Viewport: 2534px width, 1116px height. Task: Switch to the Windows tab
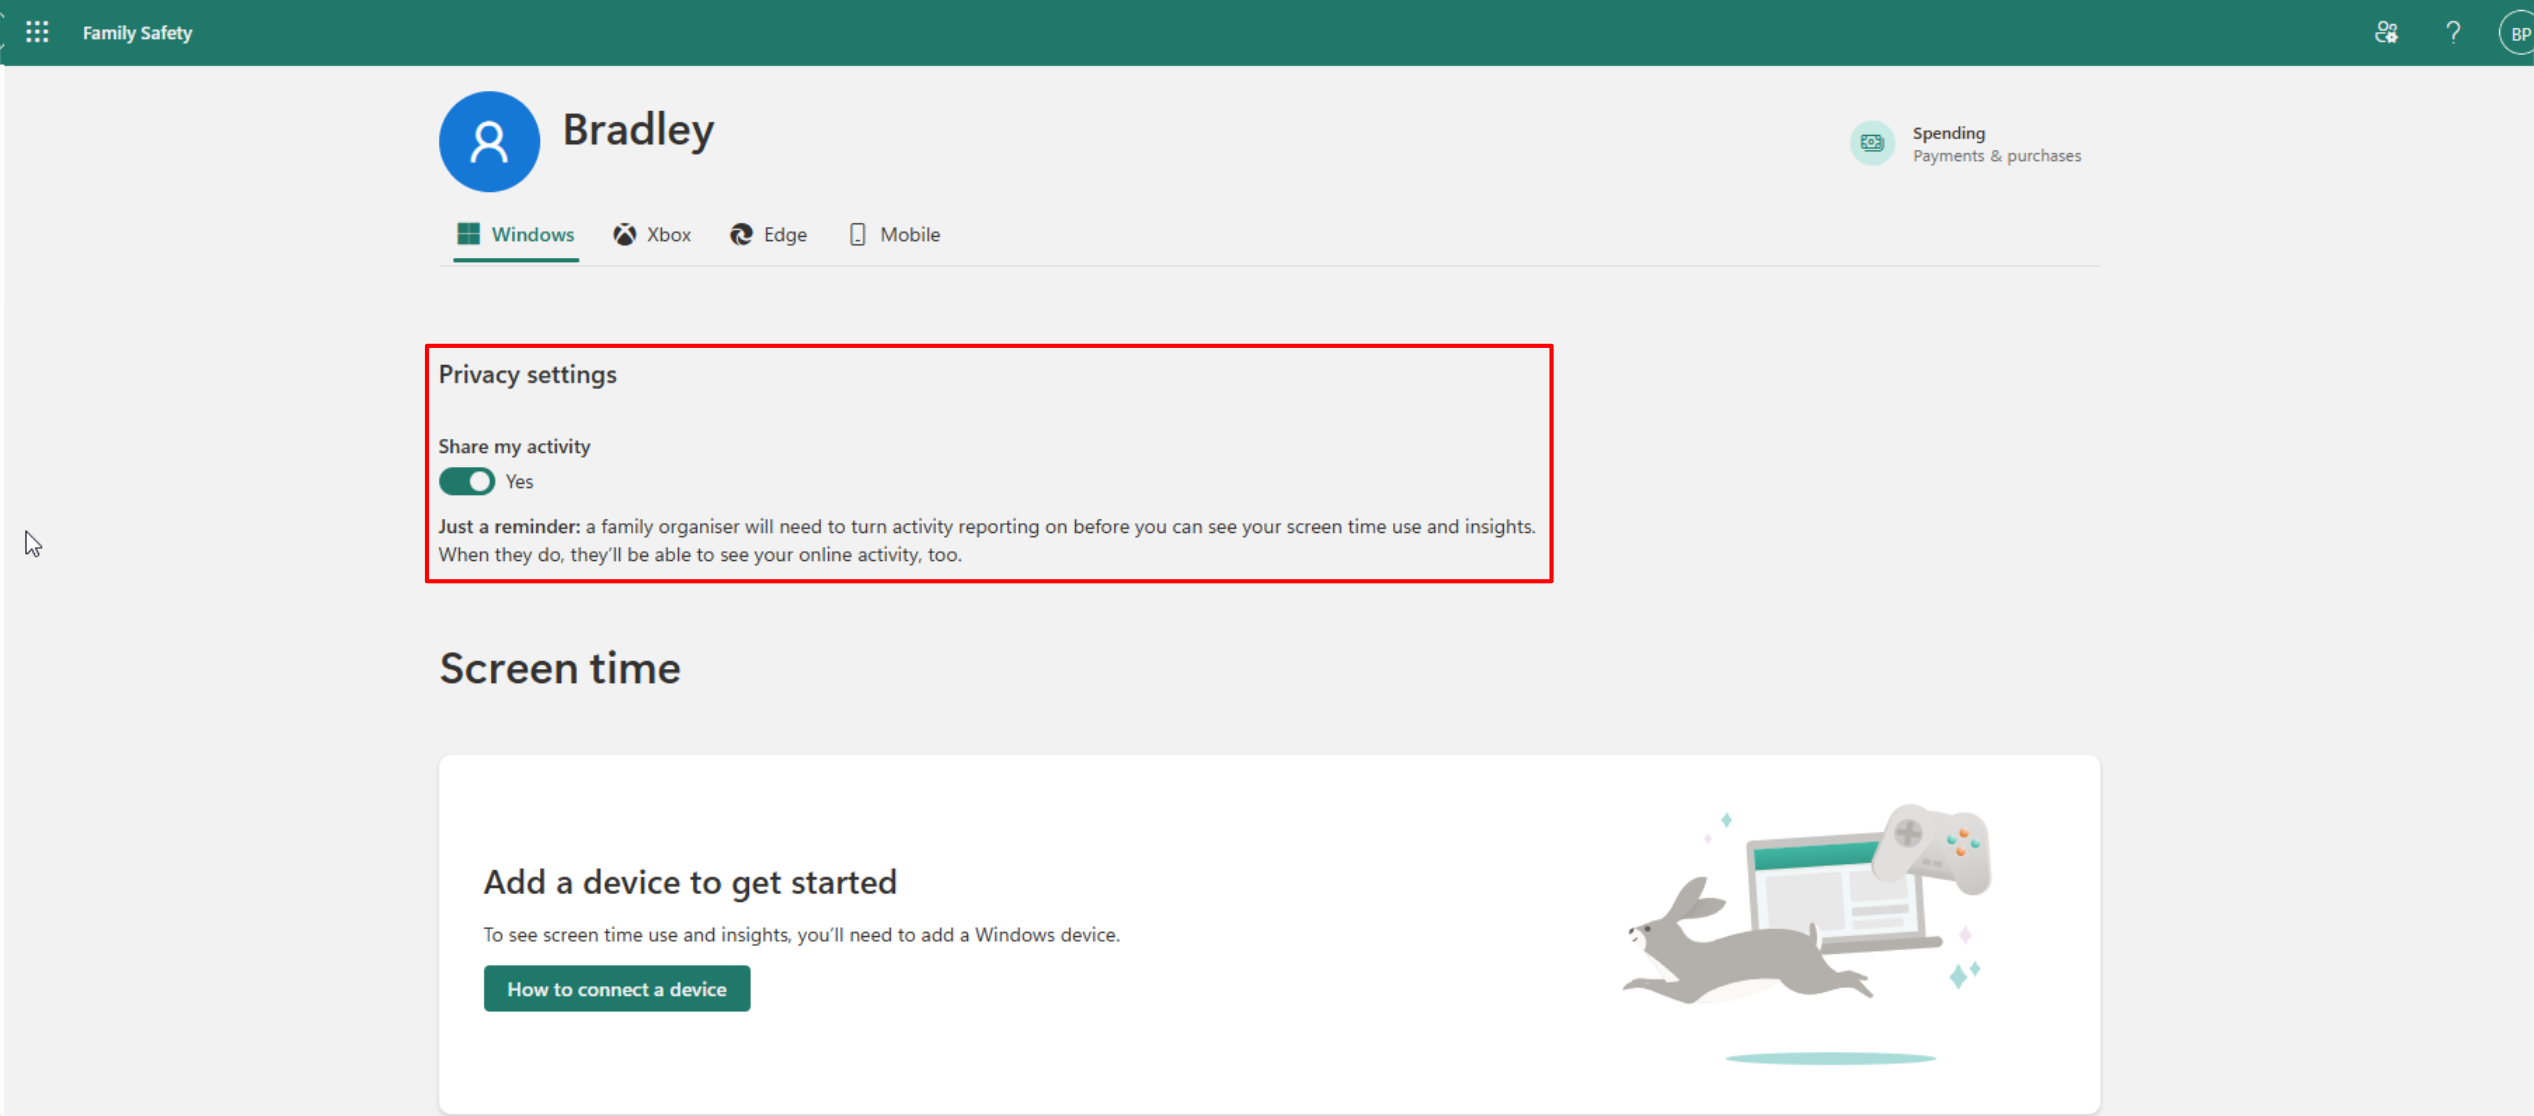pyautogui.click(x=532, y=235)
